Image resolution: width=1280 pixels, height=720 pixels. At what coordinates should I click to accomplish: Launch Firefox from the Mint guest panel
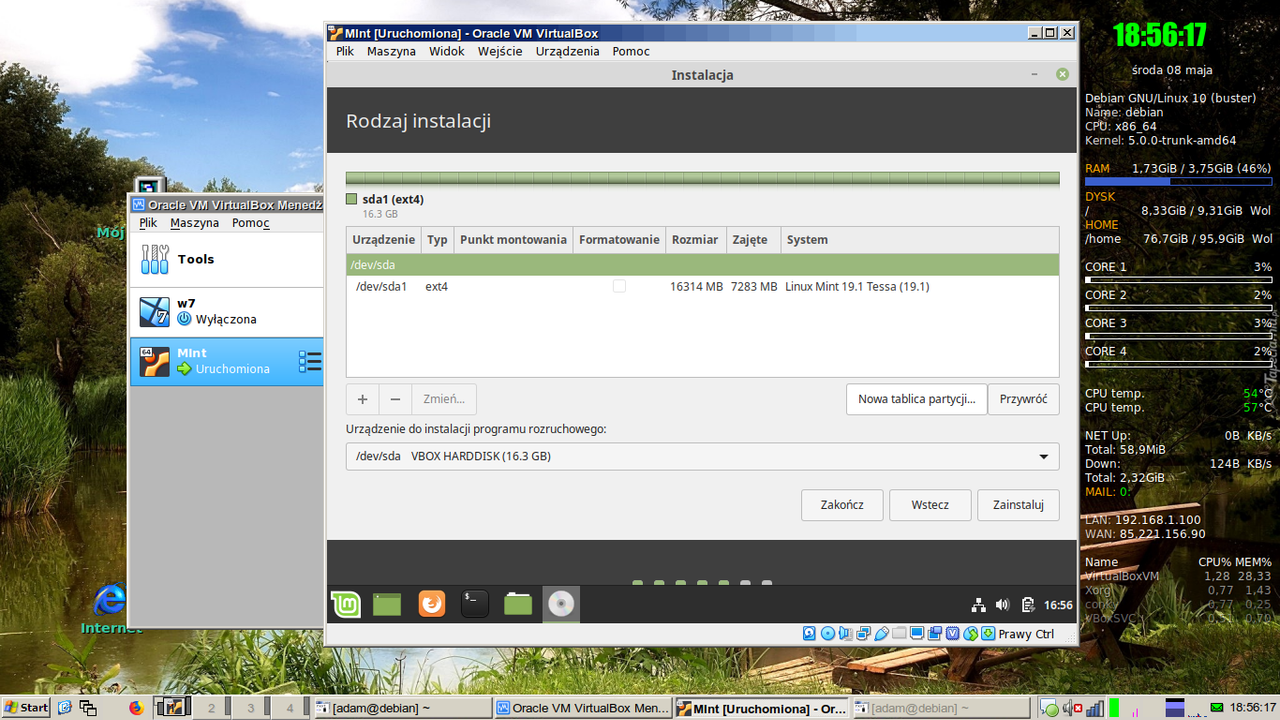[x=431, y=604]
